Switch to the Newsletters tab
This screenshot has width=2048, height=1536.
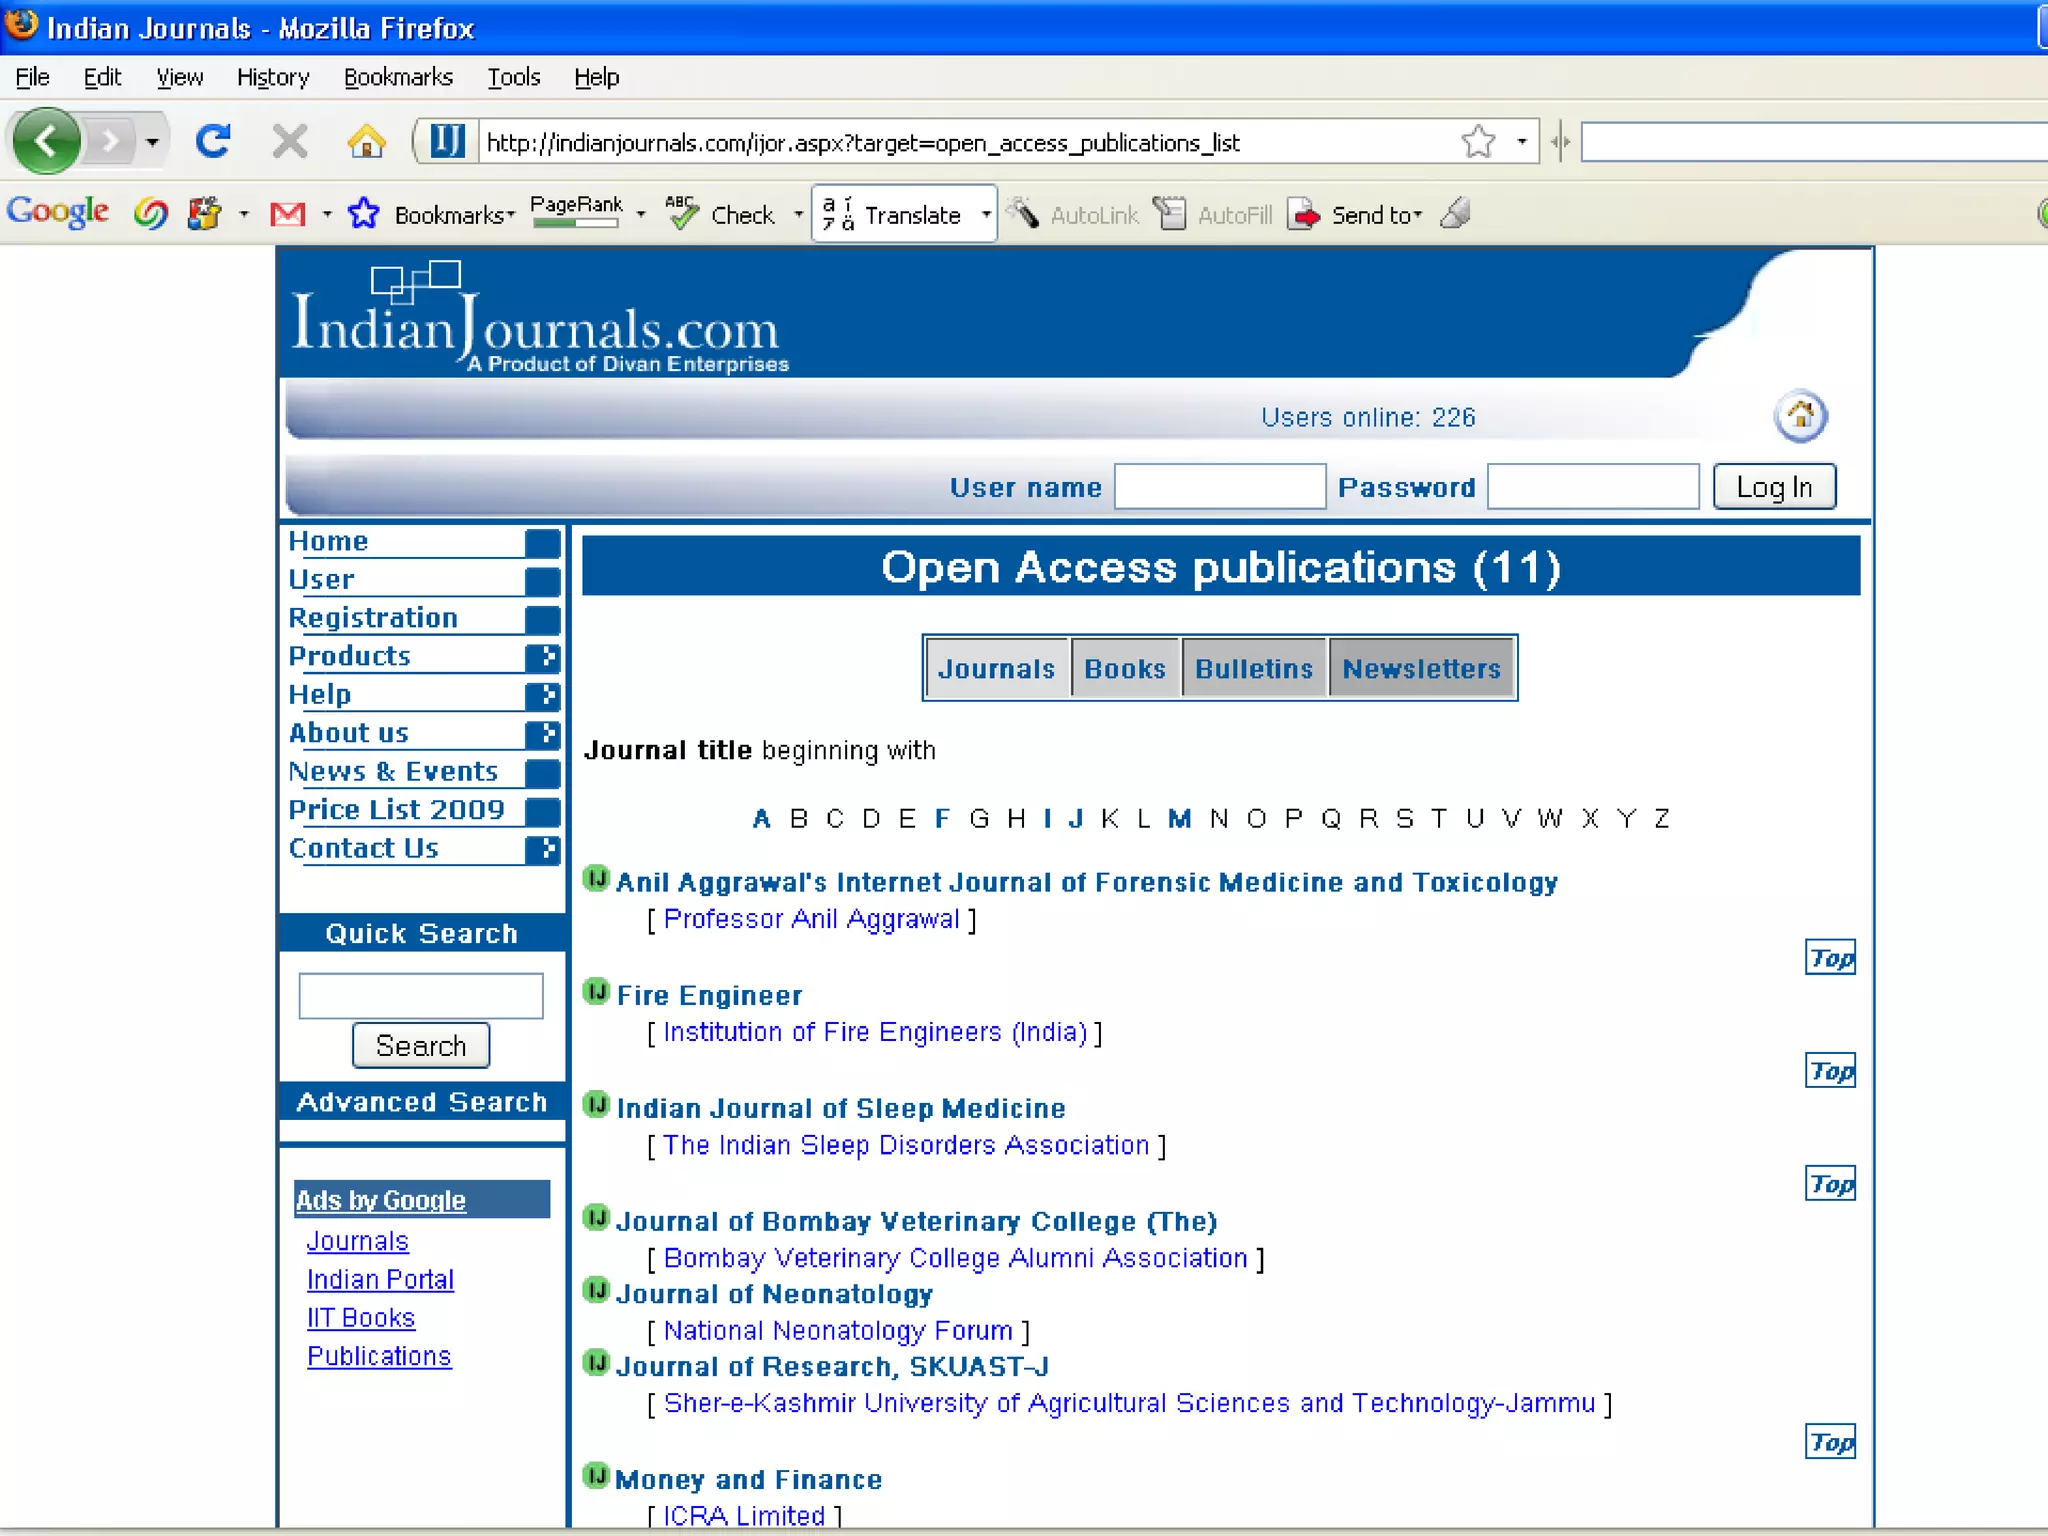click(x=1421, y=668)
